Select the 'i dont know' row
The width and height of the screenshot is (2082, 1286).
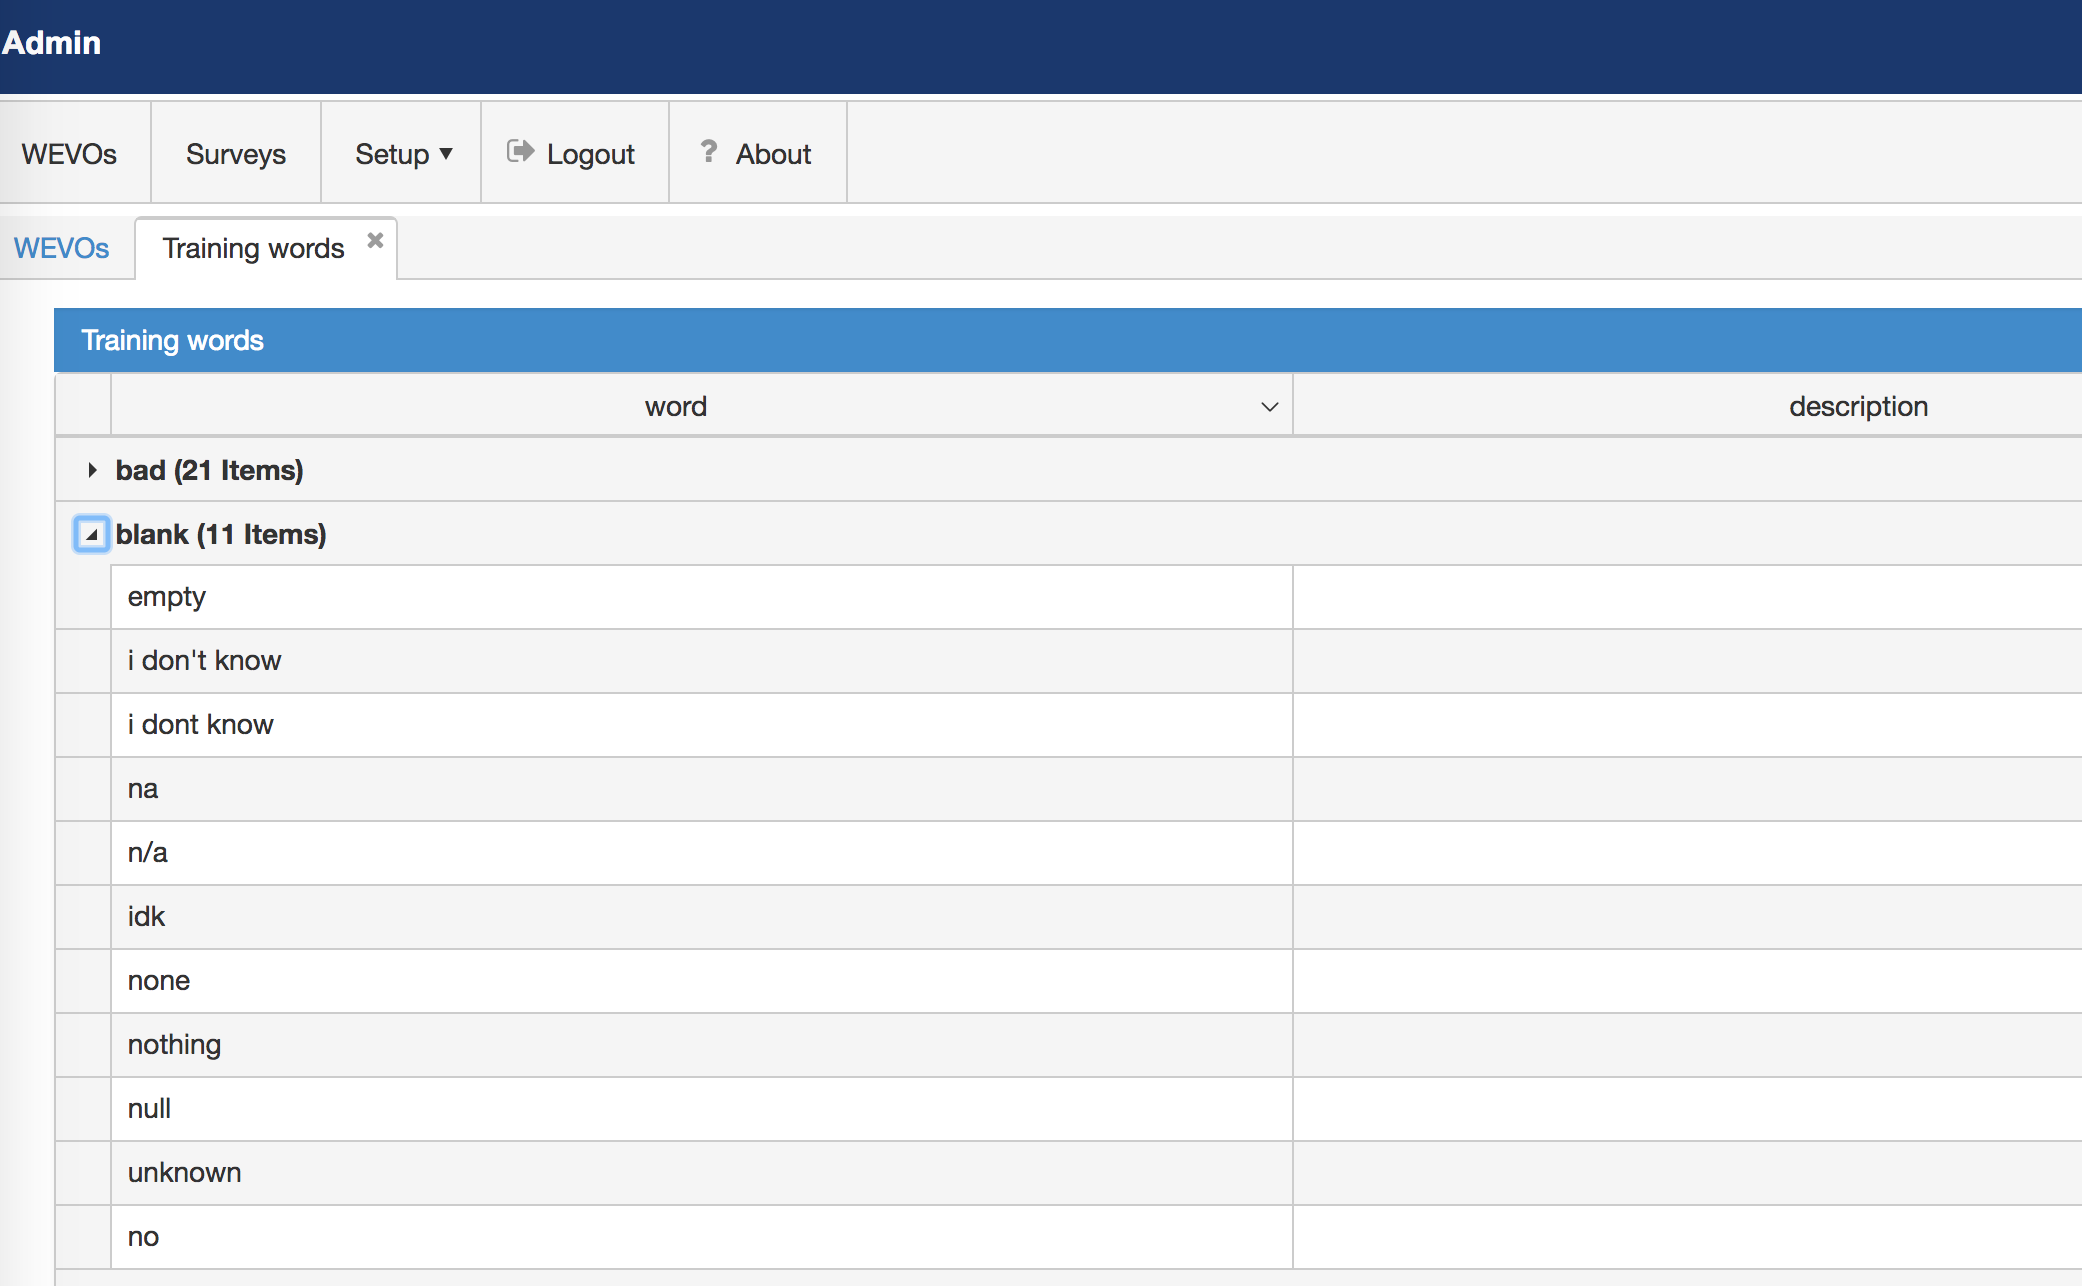pos(1069,725)
